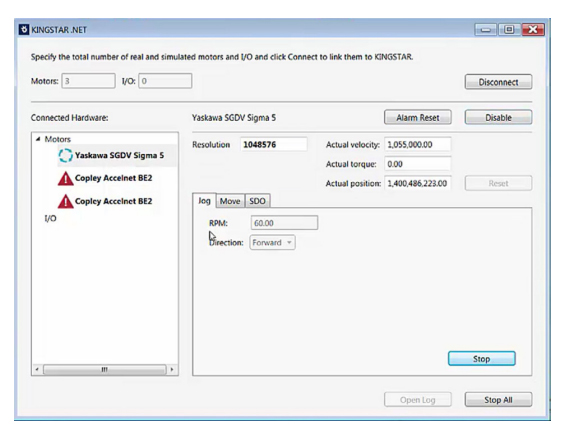
Task: Switch to the Move tab
Action: [x=230, y=201]
